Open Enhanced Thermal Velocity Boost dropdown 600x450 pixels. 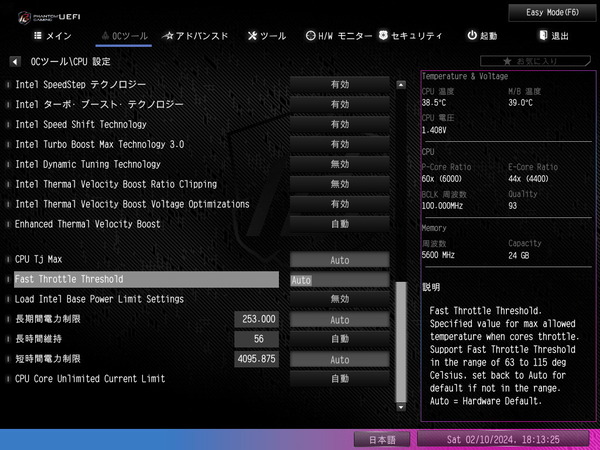tap(339, 224)
